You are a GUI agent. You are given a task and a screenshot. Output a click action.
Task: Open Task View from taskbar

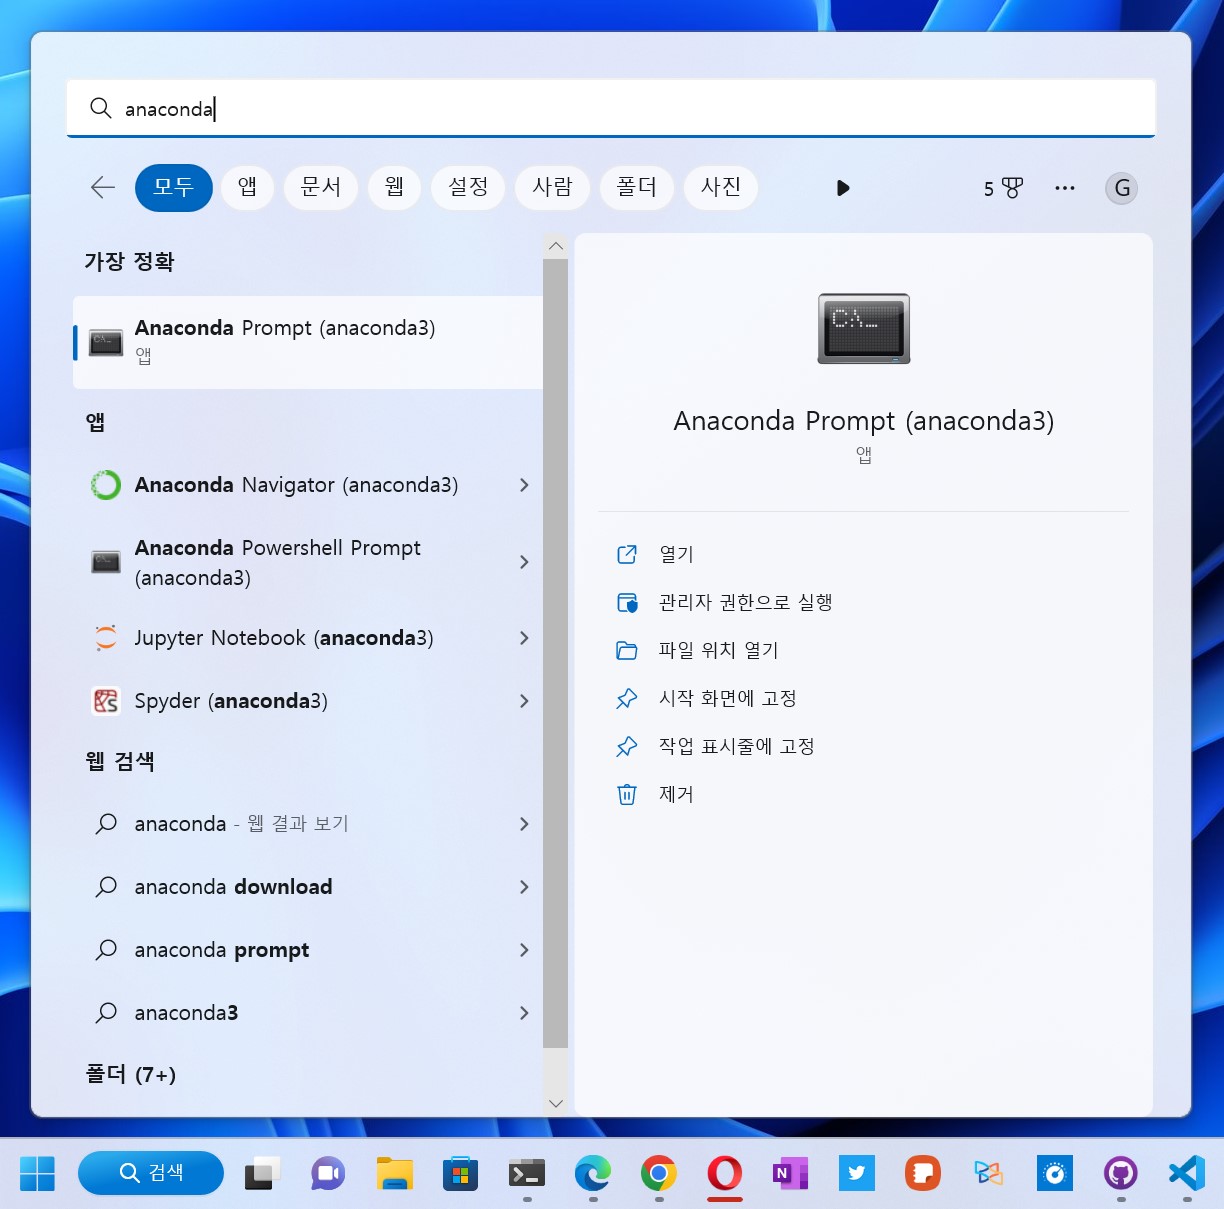pyautogui.click(x=262, y=1173)
